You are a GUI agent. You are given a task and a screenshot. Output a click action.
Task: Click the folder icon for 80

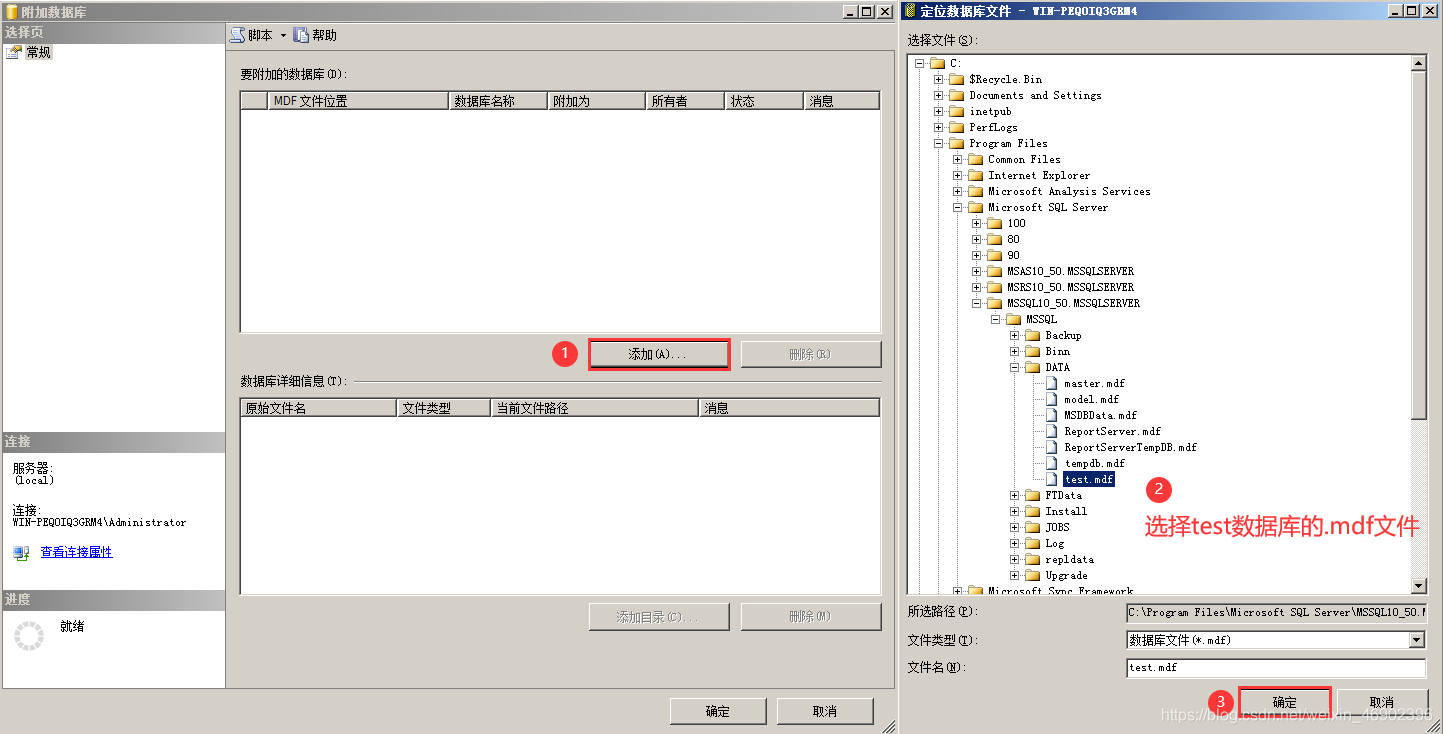pos(994,239)
